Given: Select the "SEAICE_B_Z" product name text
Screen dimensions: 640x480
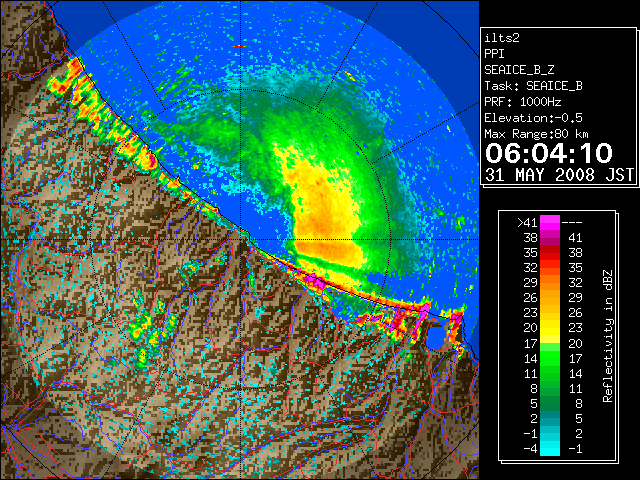Looking at the screenshot, I should pyautogui.click(x=519, y=70).
